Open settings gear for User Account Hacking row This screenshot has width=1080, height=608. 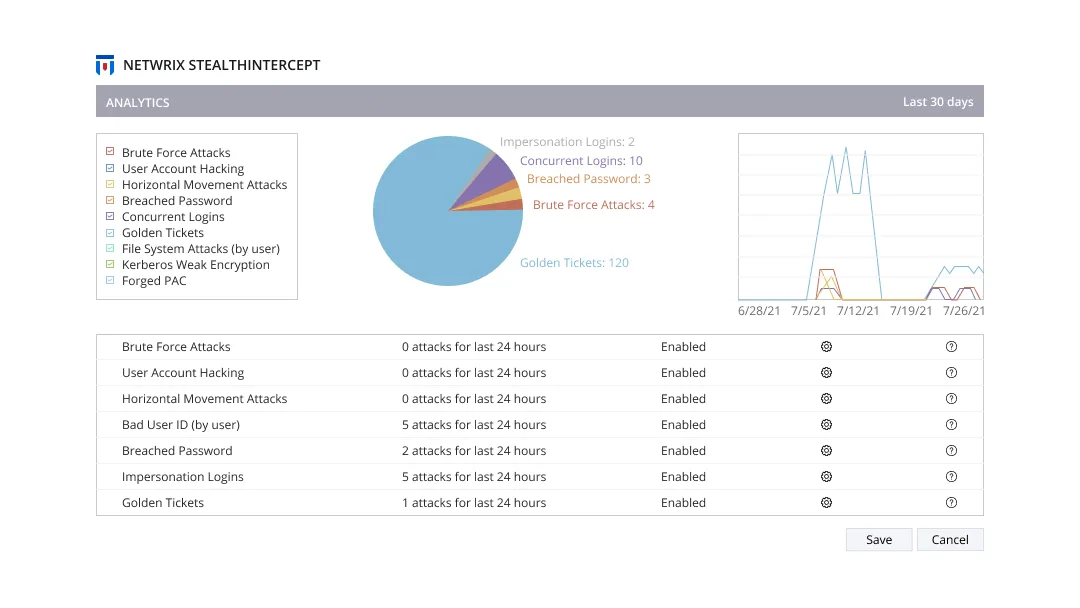click(827, 373)
